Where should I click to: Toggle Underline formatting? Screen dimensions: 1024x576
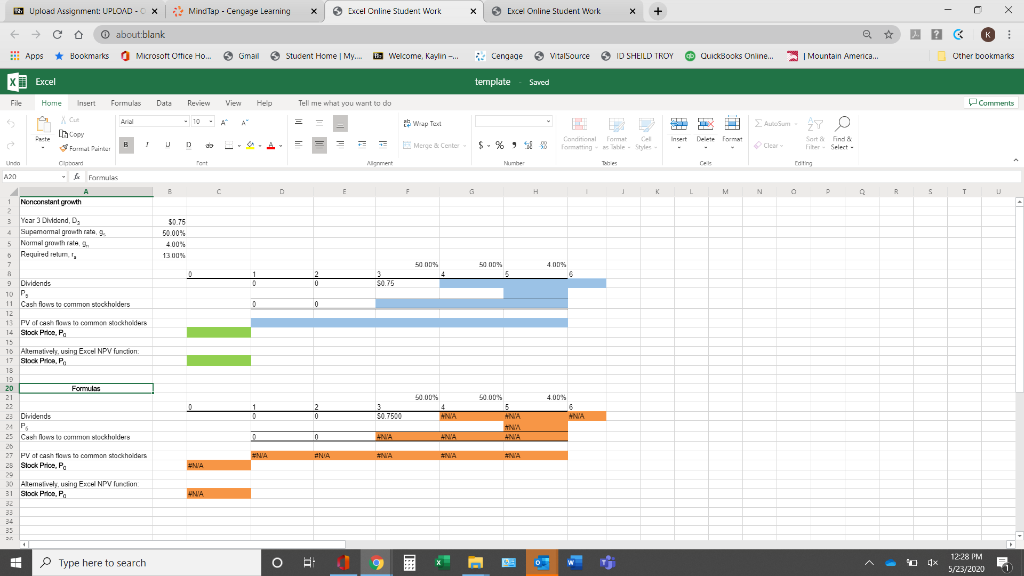pos(168,145)
